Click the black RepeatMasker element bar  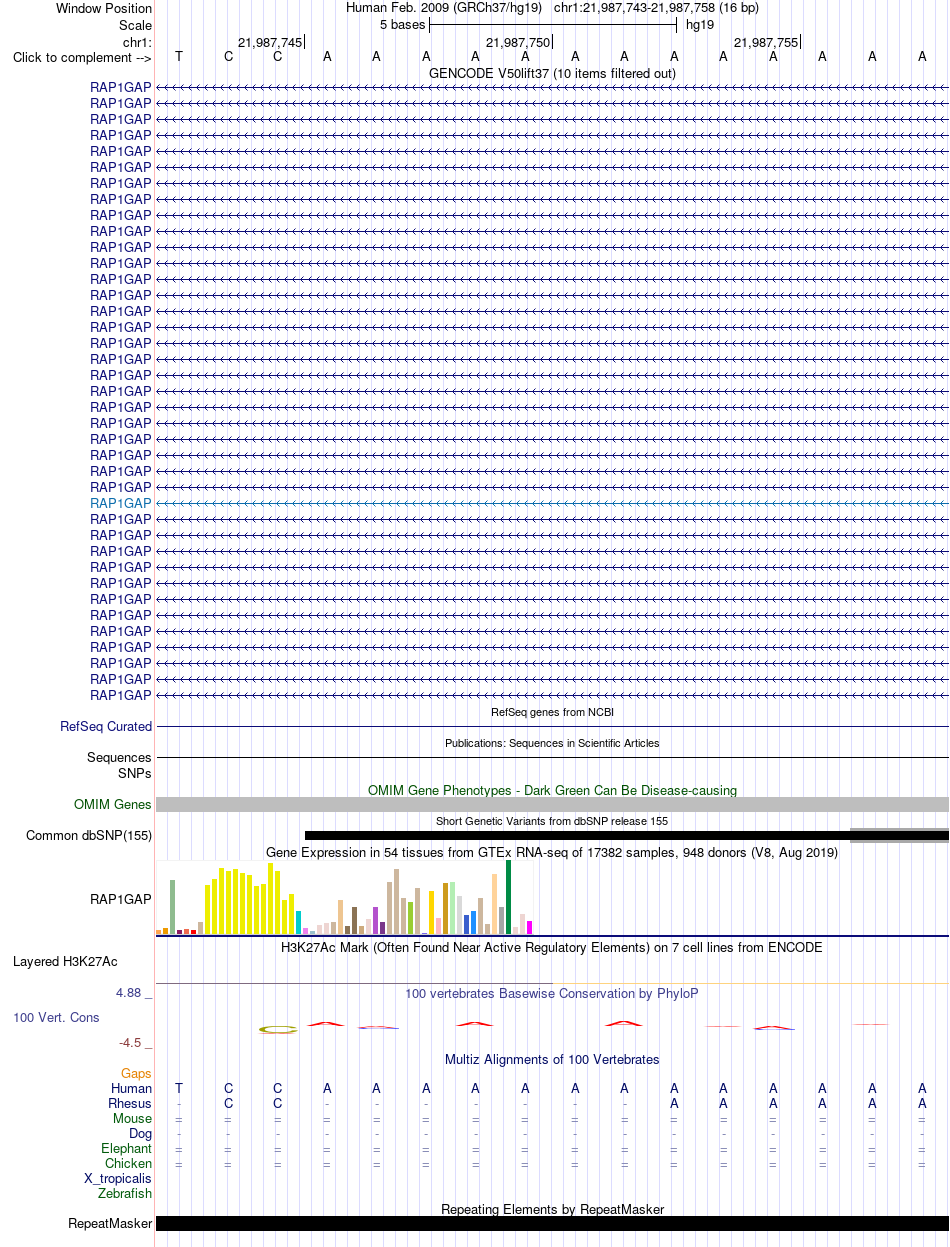(x=552, y=1223)
